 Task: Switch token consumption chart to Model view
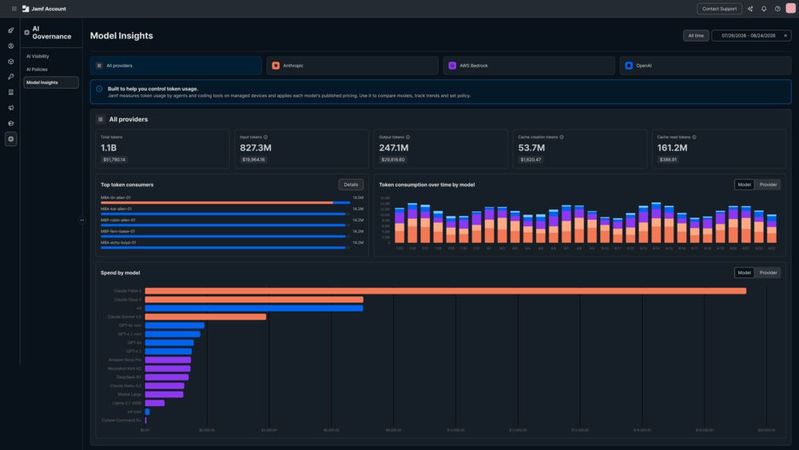tap(744, 184)
